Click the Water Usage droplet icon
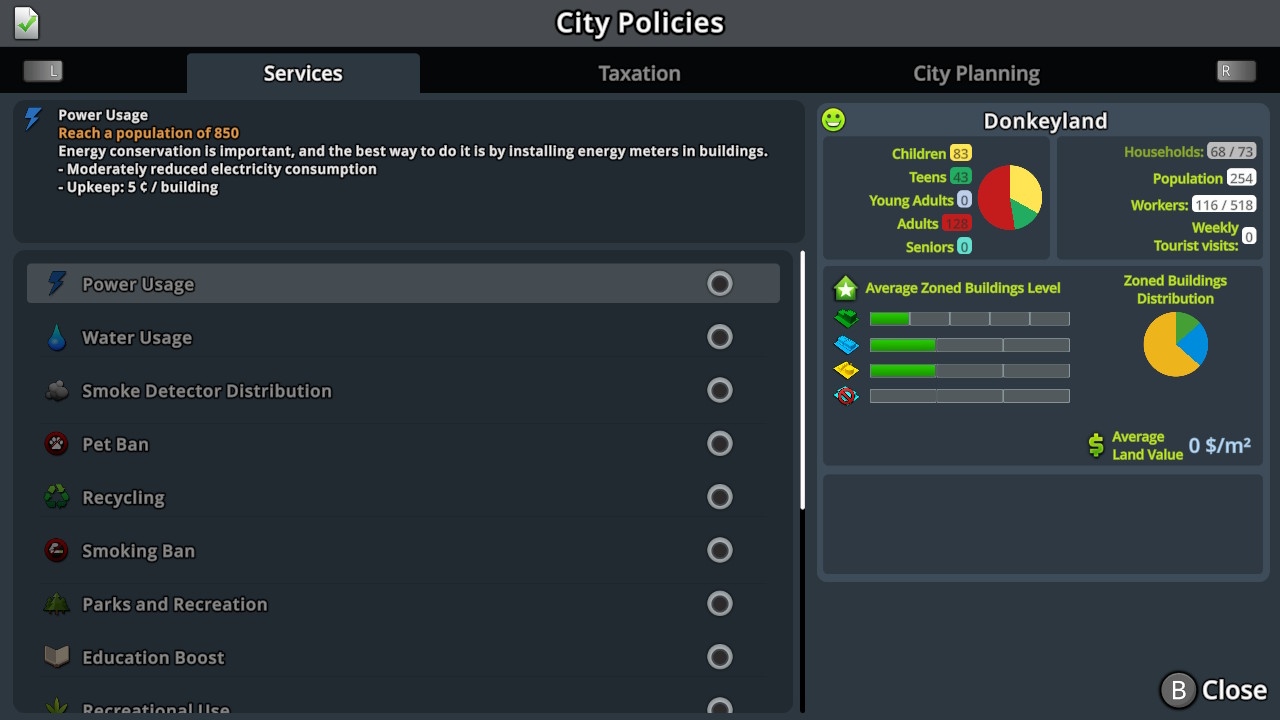The height and width of the screenshot is (720, 1280). pyautogui.click(x=57, y=338)
